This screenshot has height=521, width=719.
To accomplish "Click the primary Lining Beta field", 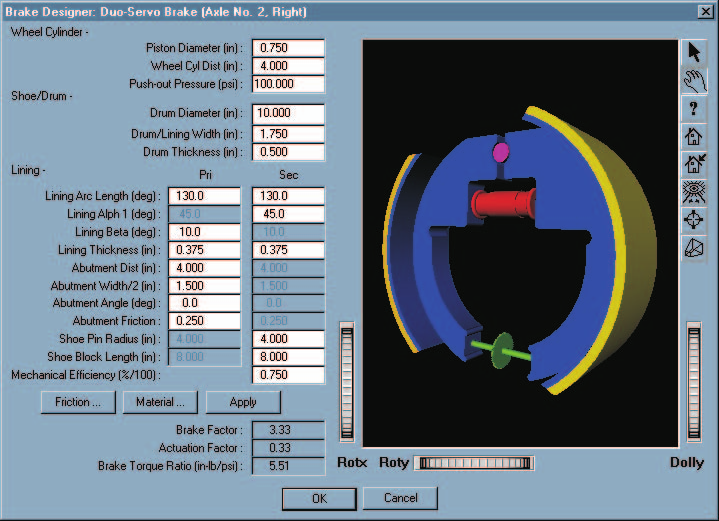I will point(205,232).
